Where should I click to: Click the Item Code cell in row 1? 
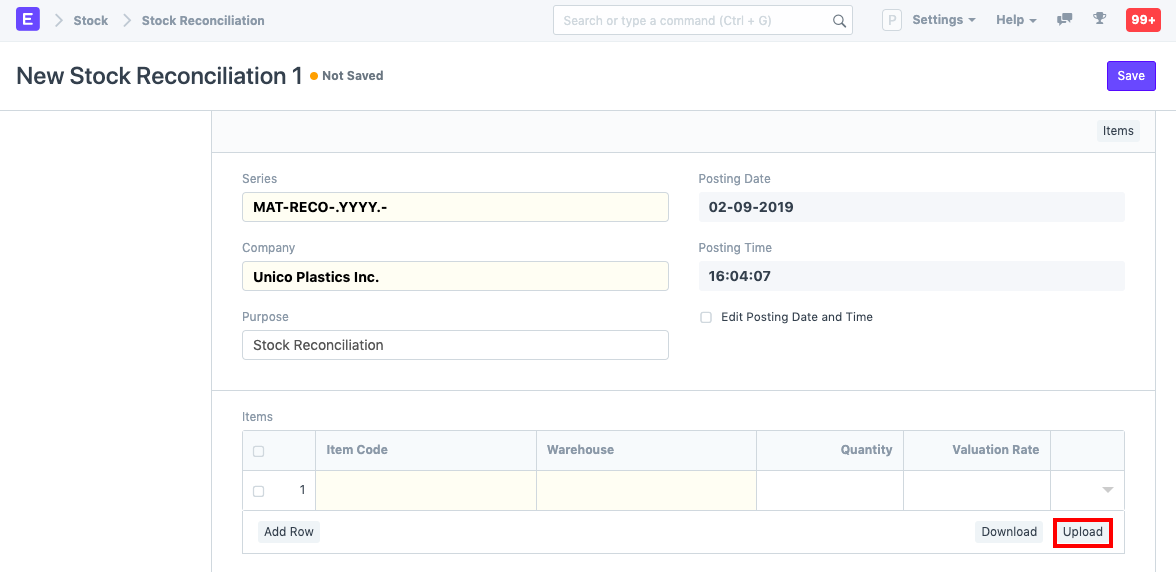(426, 490)
